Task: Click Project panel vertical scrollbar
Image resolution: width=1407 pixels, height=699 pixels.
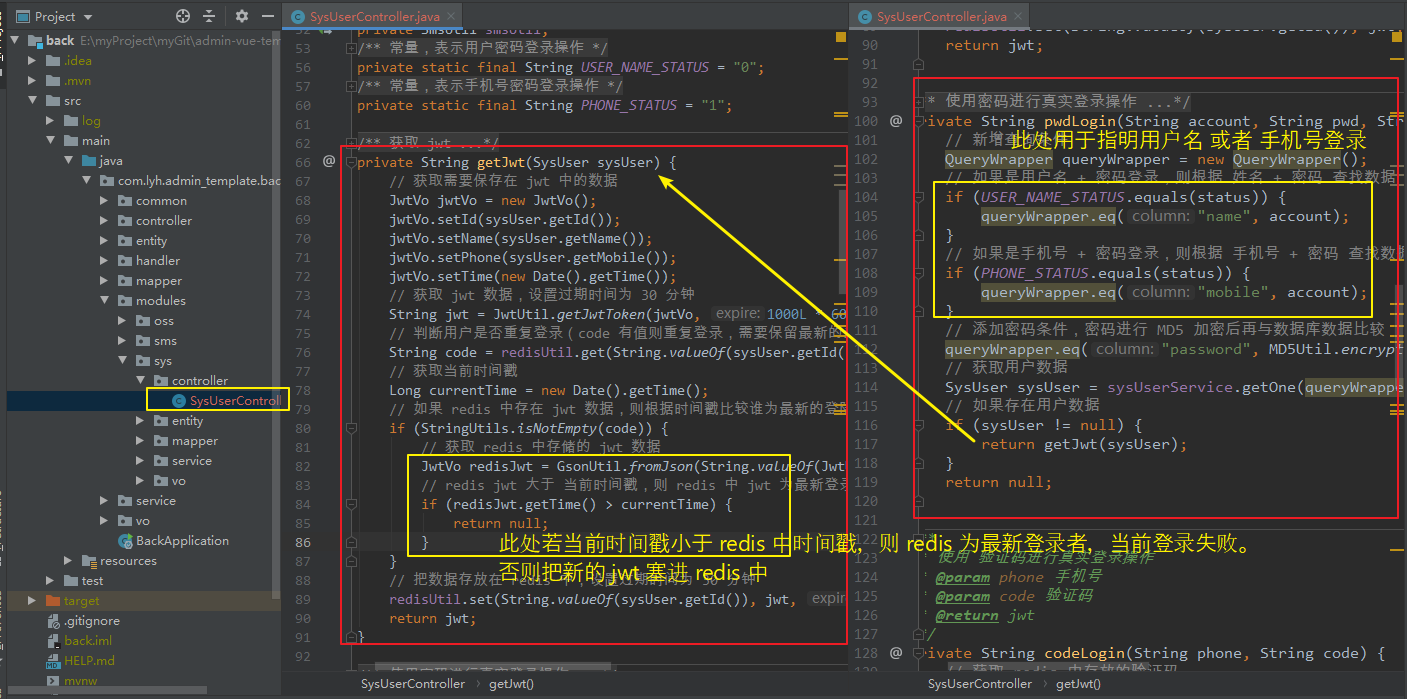Action: pyautogui.click(x=277, y=315)
